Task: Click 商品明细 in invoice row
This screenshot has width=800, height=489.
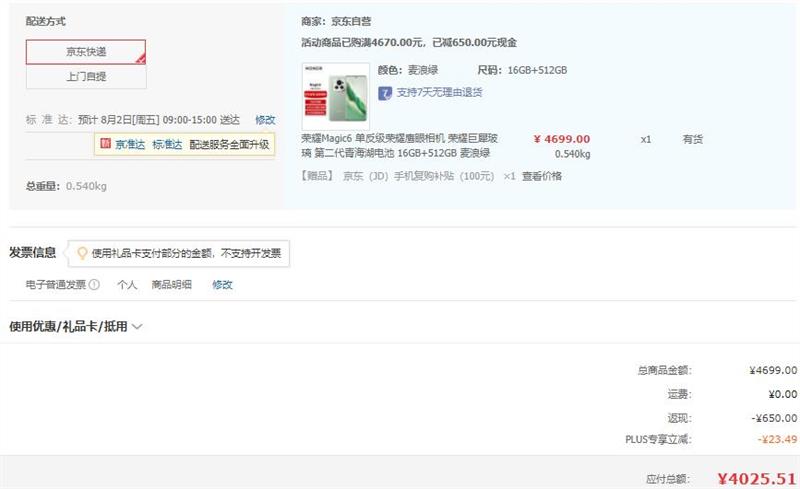Action: coord(171,285)
